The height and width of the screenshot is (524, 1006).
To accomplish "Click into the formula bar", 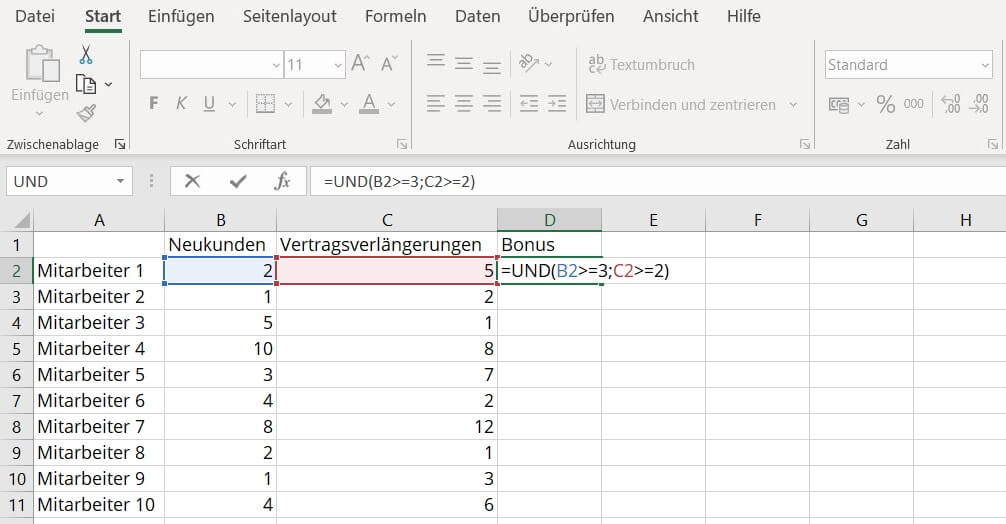I will [x=658, y=182].
